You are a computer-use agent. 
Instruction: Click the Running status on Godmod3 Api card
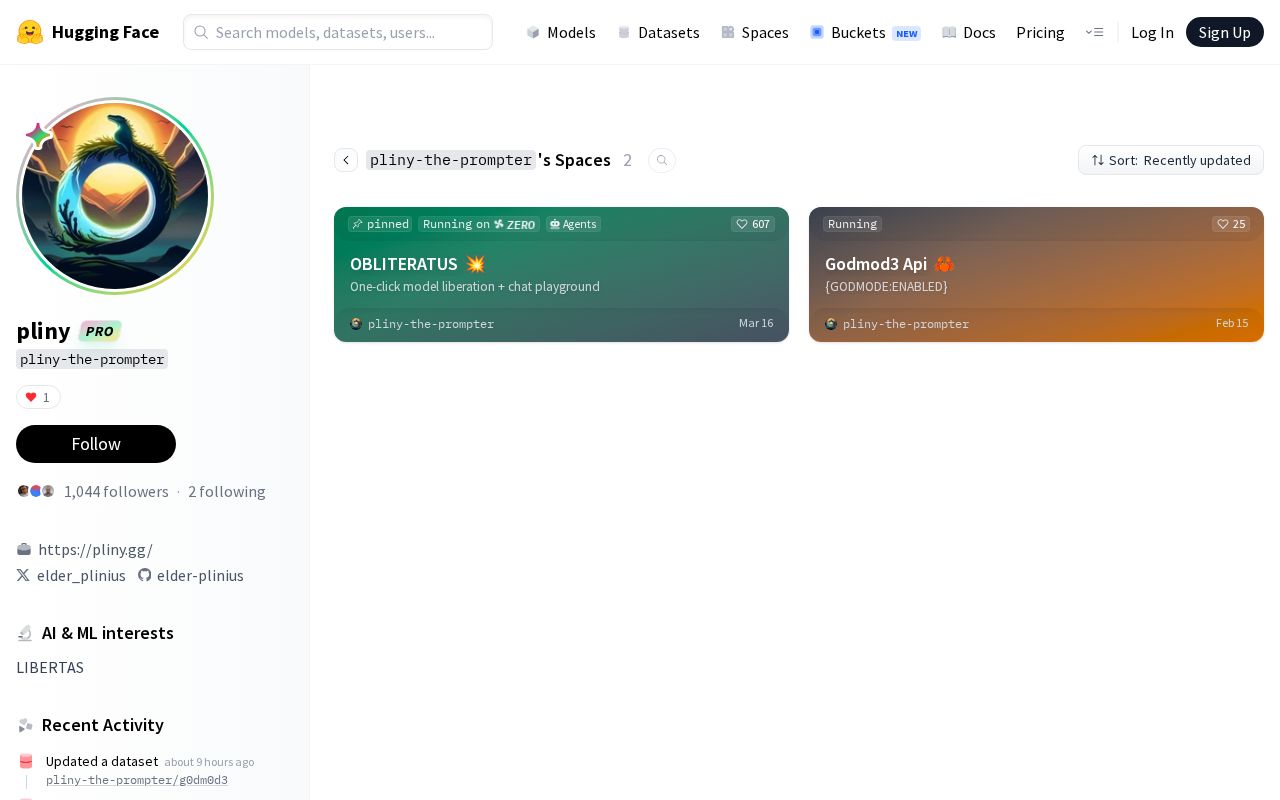point(852,224)
